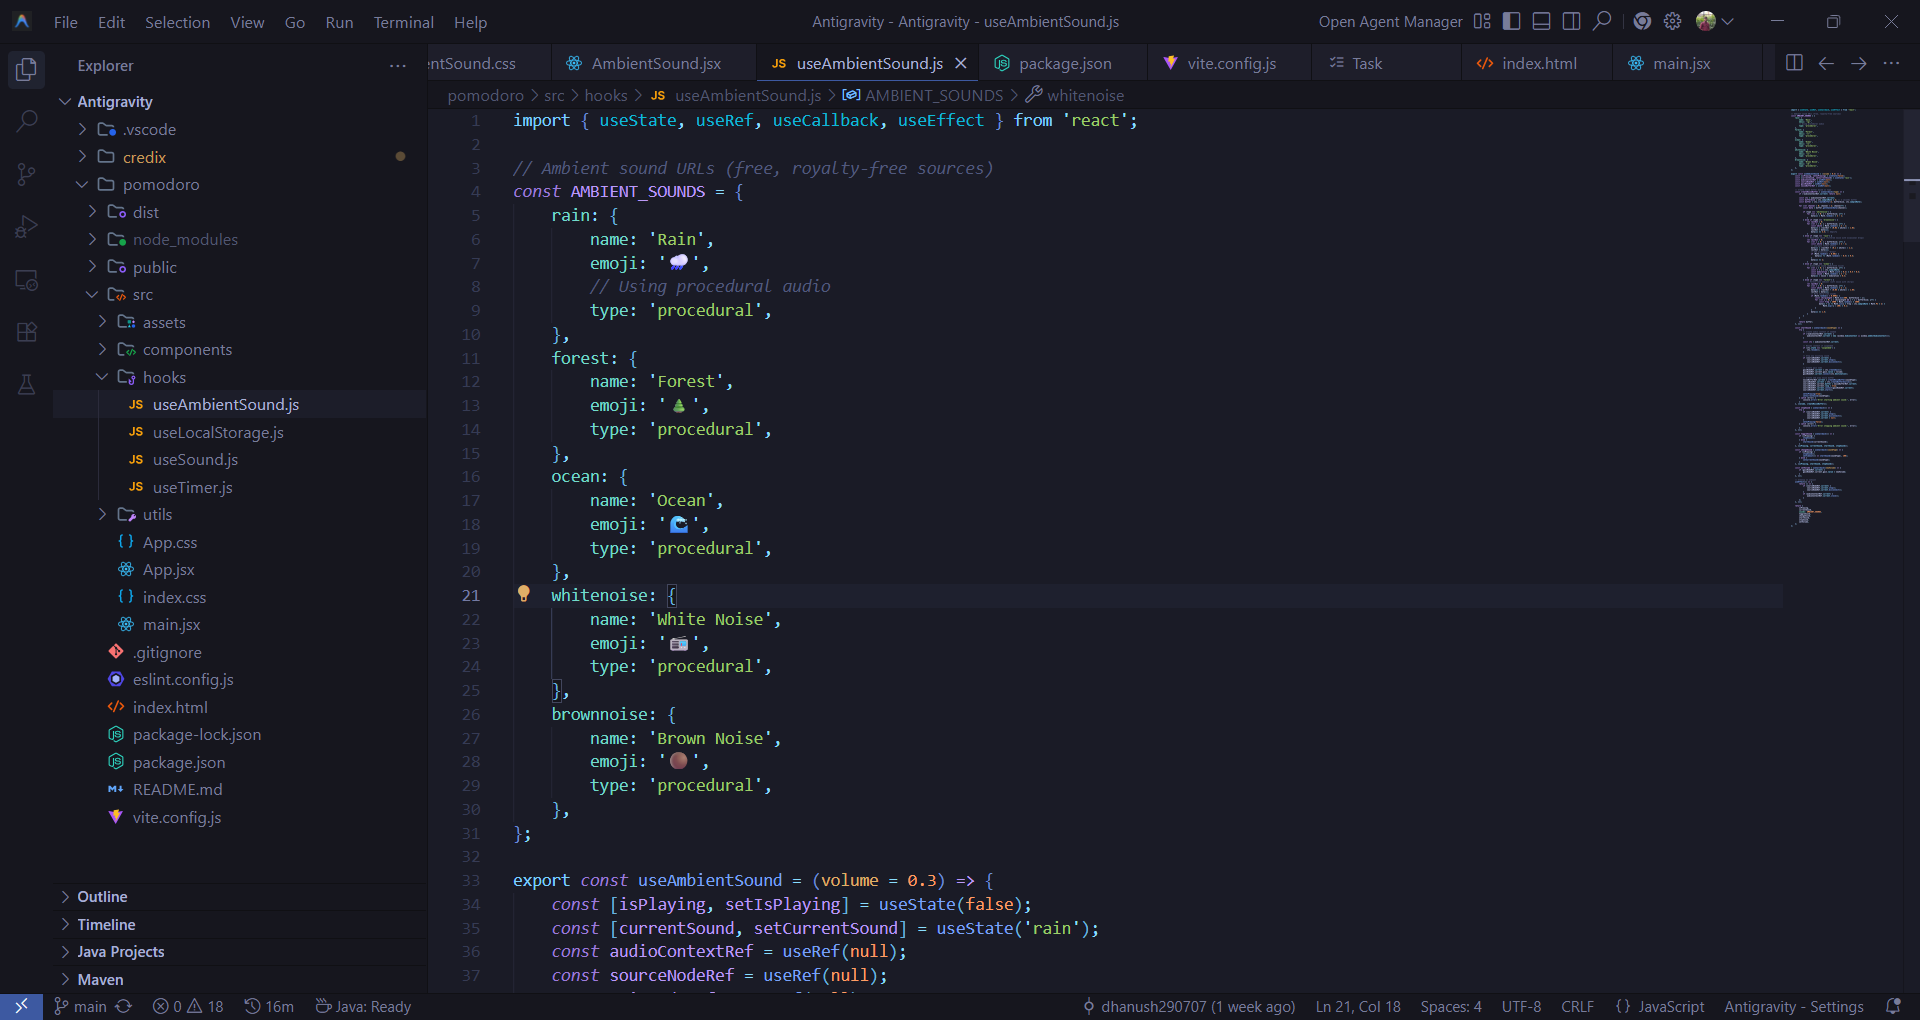This screenshot has height=1020, width=1920.
Task: Expand the Outline section
Action: [102, 897]
